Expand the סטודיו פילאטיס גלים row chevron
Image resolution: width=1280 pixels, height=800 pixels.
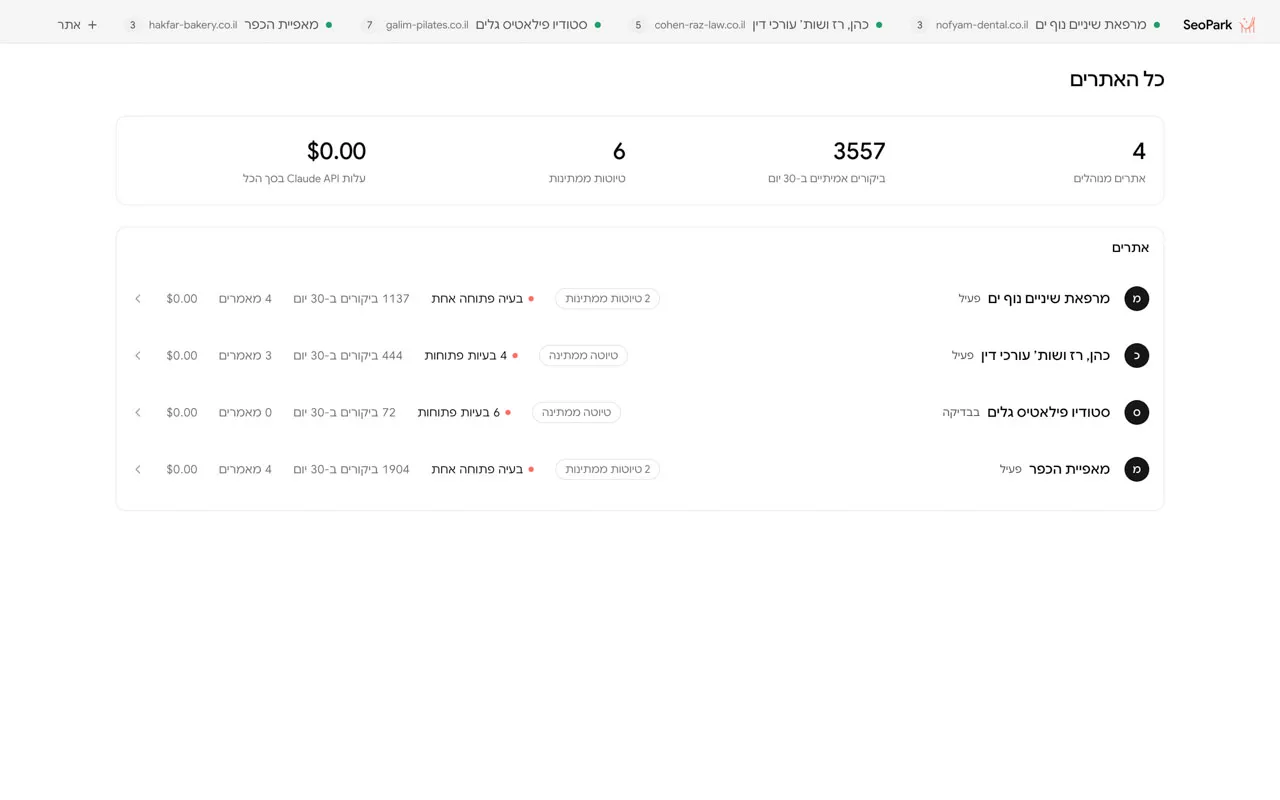tap(138, 412)
